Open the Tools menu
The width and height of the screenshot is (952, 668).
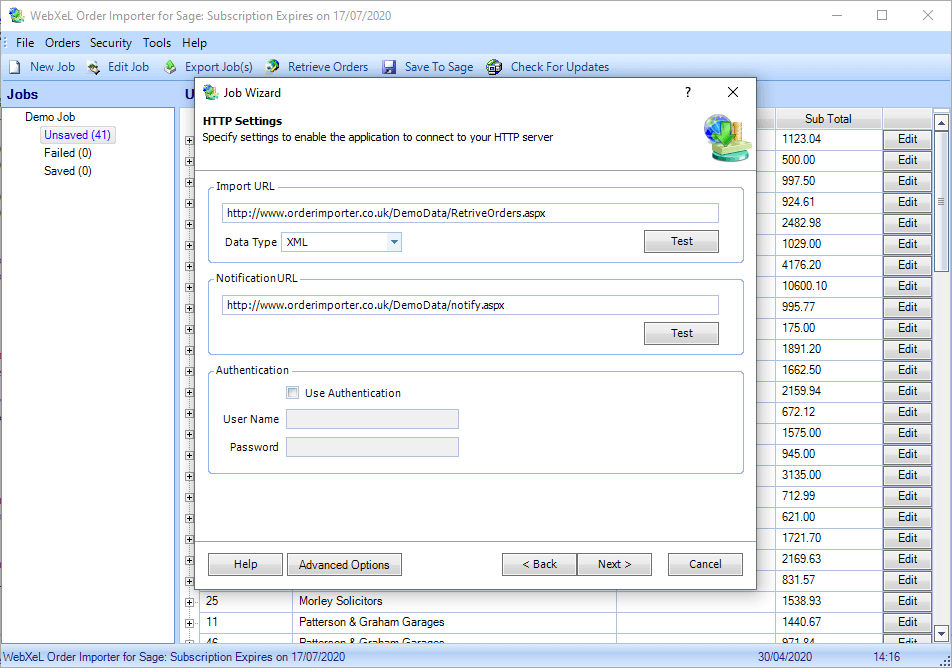point(157,43)
